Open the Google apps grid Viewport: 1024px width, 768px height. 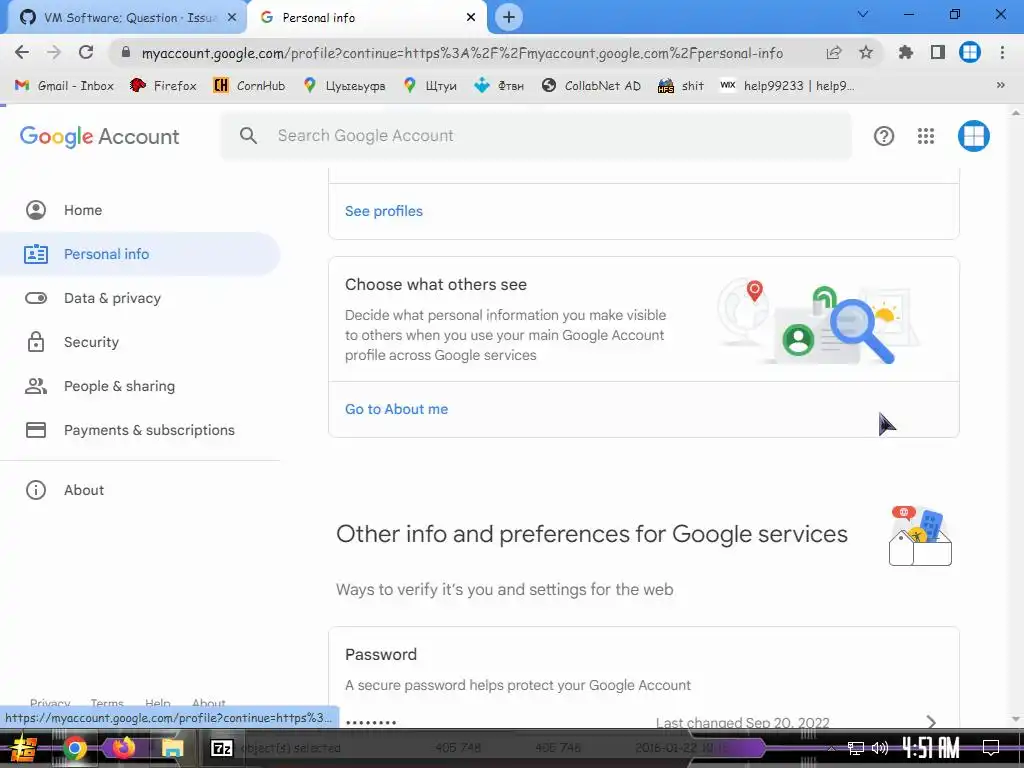pyautogui.click(x=925, y=136)
